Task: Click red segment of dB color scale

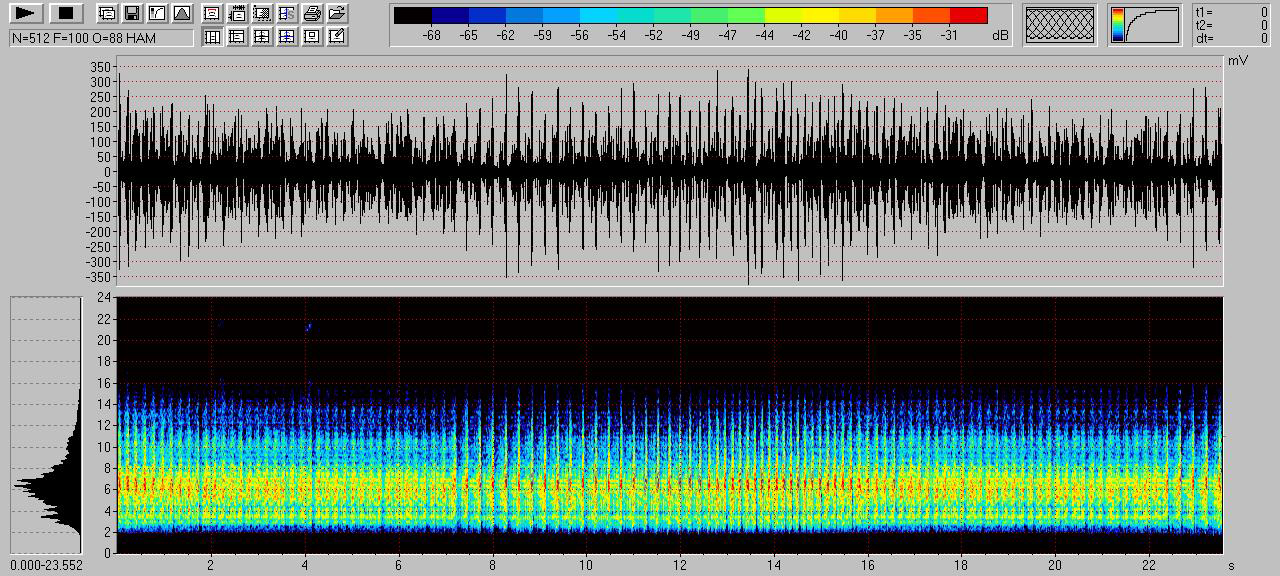Action: click(968, 15)
